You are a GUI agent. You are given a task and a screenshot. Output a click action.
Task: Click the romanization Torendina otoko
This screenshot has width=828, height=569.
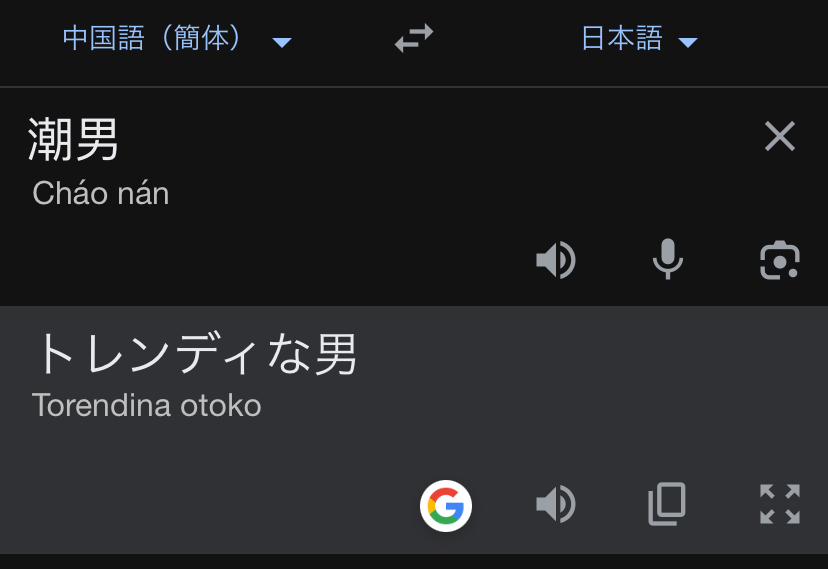(x=146, y=406)
